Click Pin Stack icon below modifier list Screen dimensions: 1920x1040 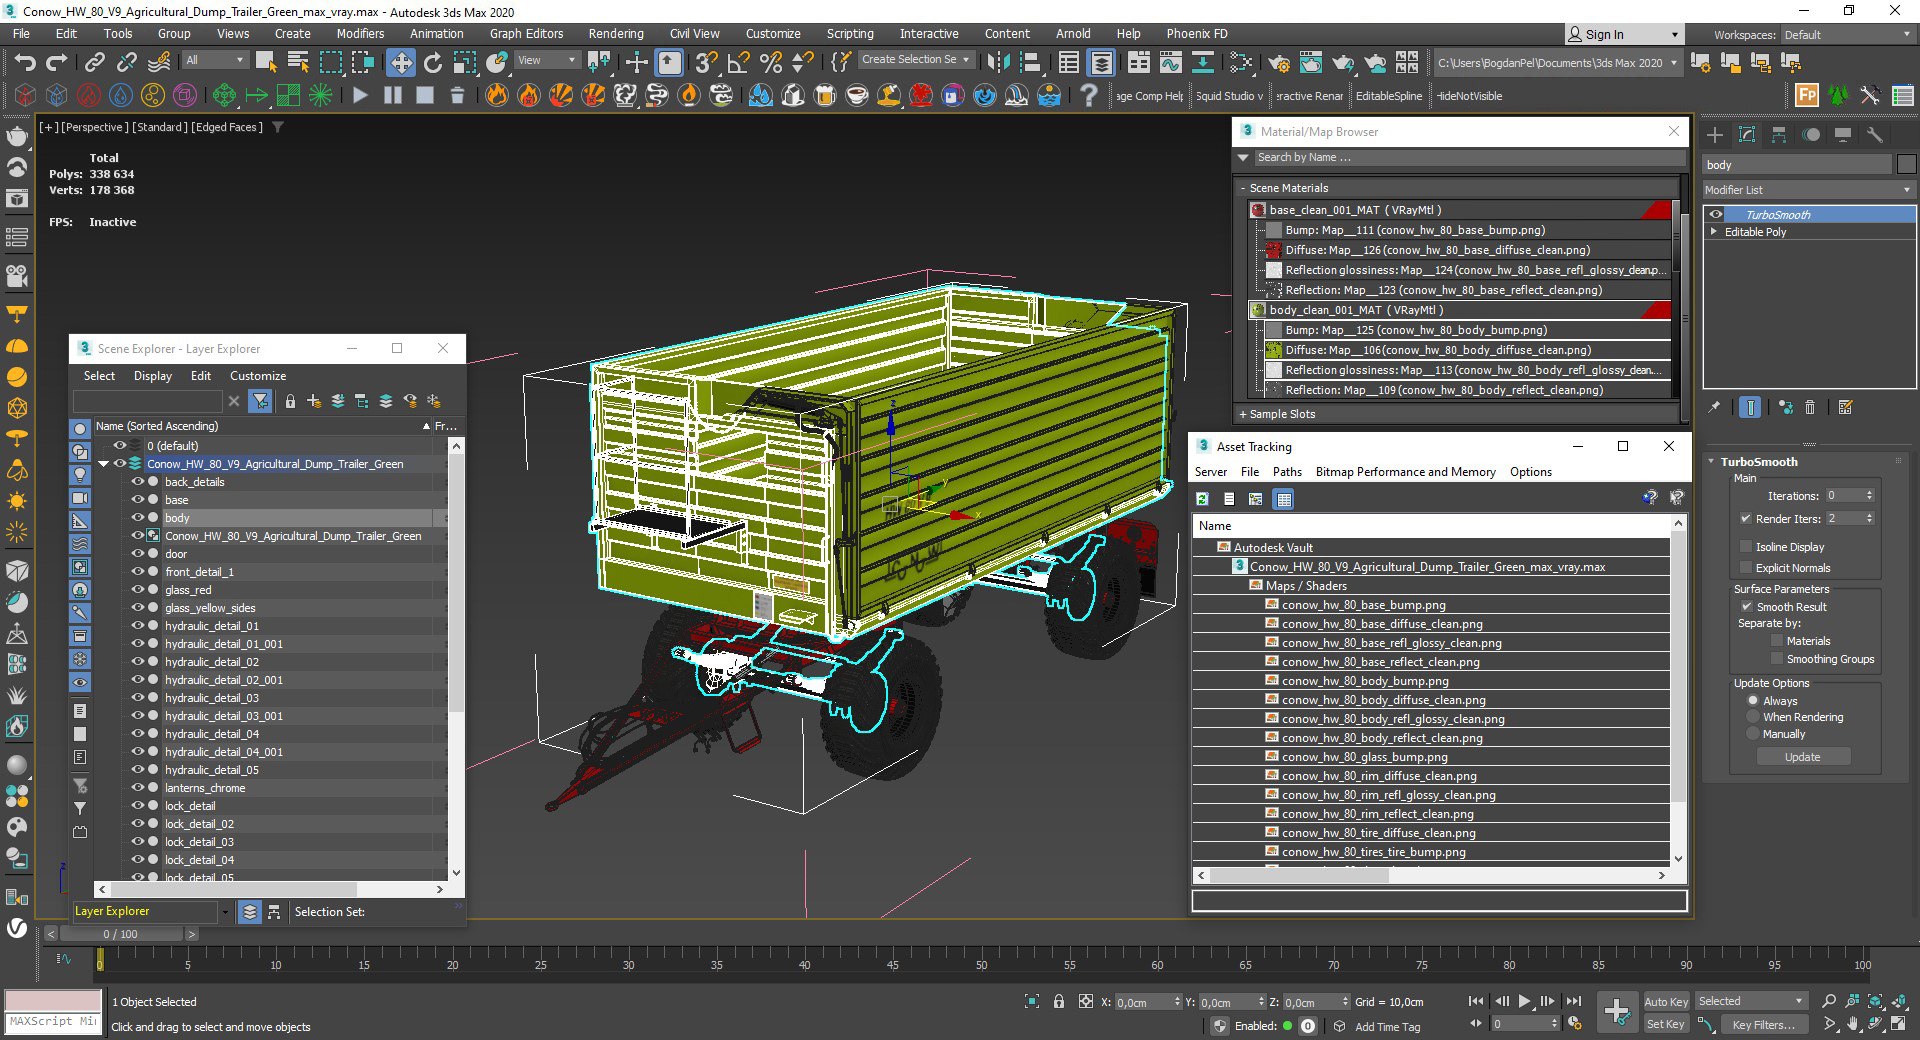point(1714,407)
